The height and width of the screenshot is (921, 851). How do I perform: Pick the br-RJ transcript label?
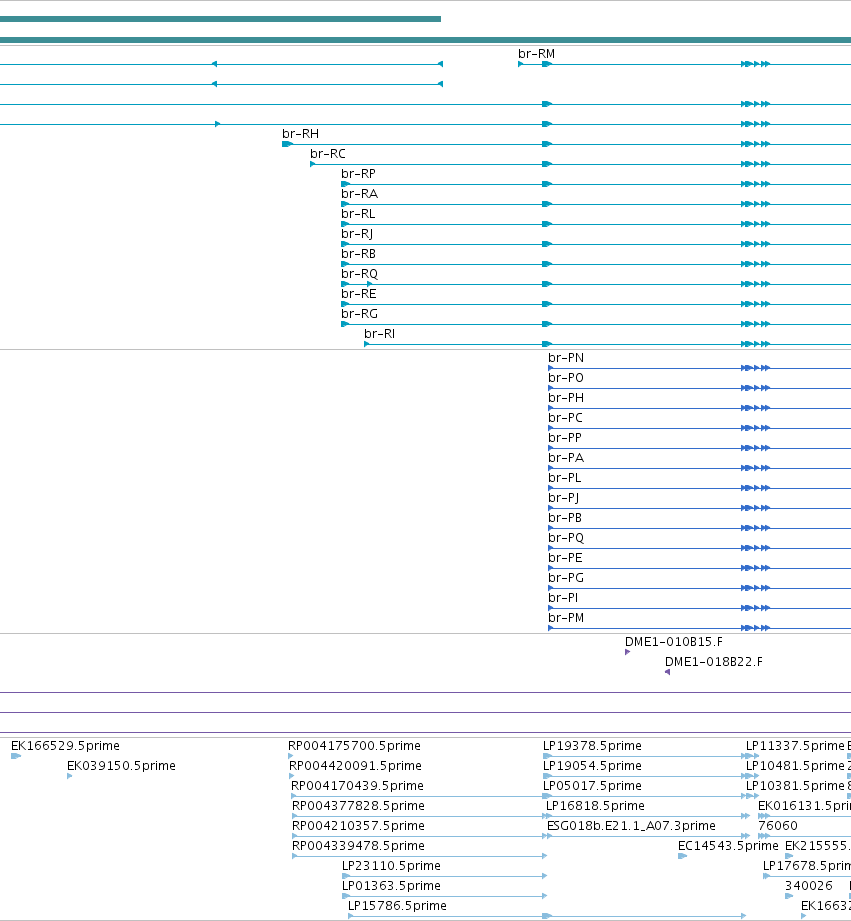pyautogui.click(x=357, y=234)
